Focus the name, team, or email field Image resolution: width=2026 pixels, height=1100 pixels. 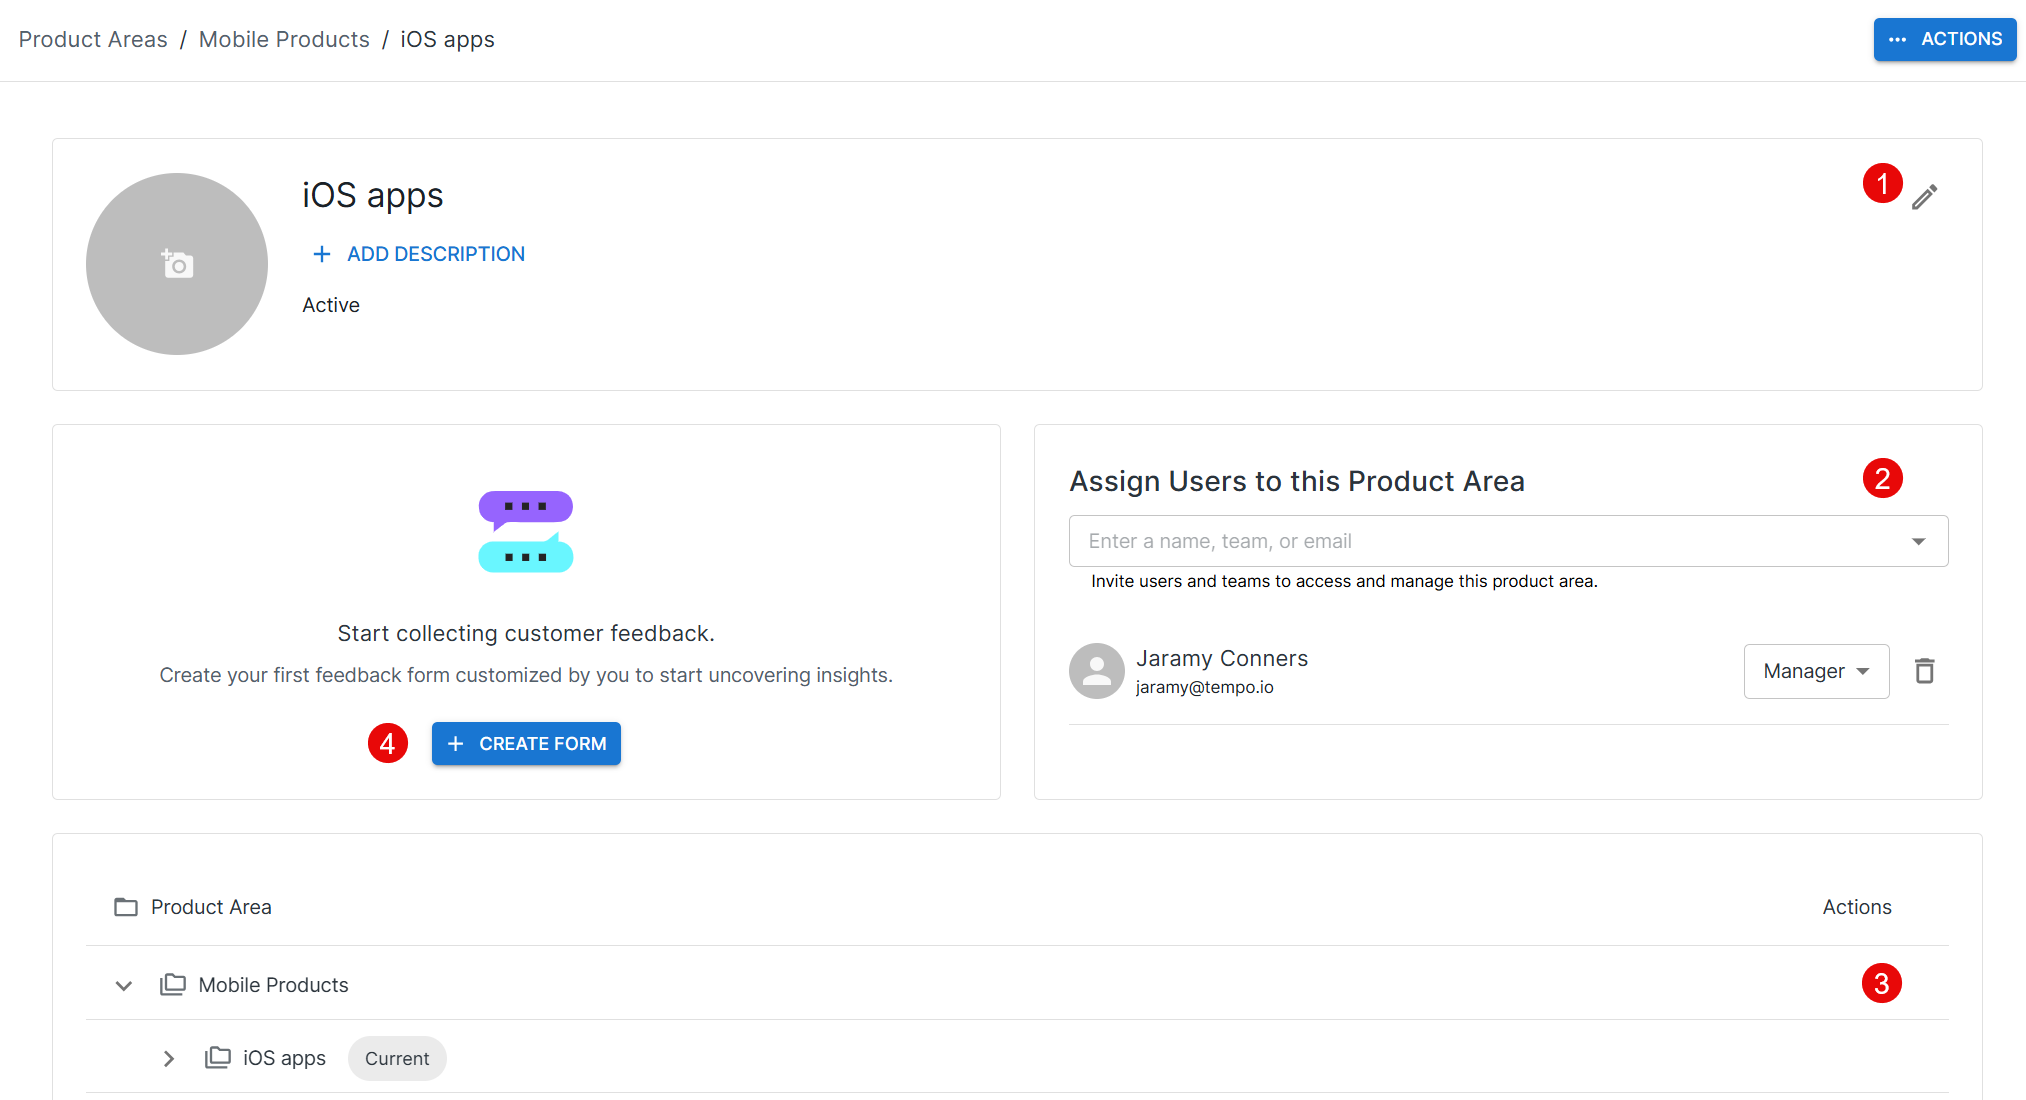[x=1480, y=541]
